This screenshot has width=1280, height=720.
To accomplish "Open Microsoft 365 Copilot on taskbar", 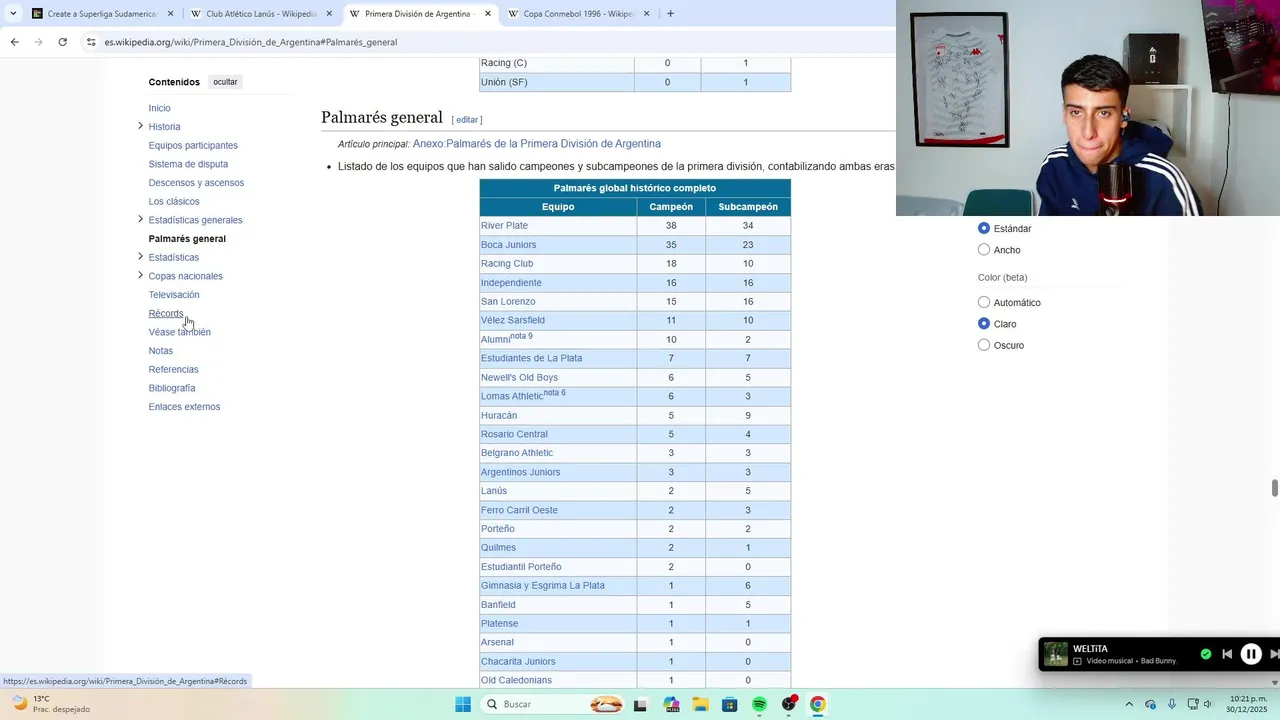I will point(671,704).
